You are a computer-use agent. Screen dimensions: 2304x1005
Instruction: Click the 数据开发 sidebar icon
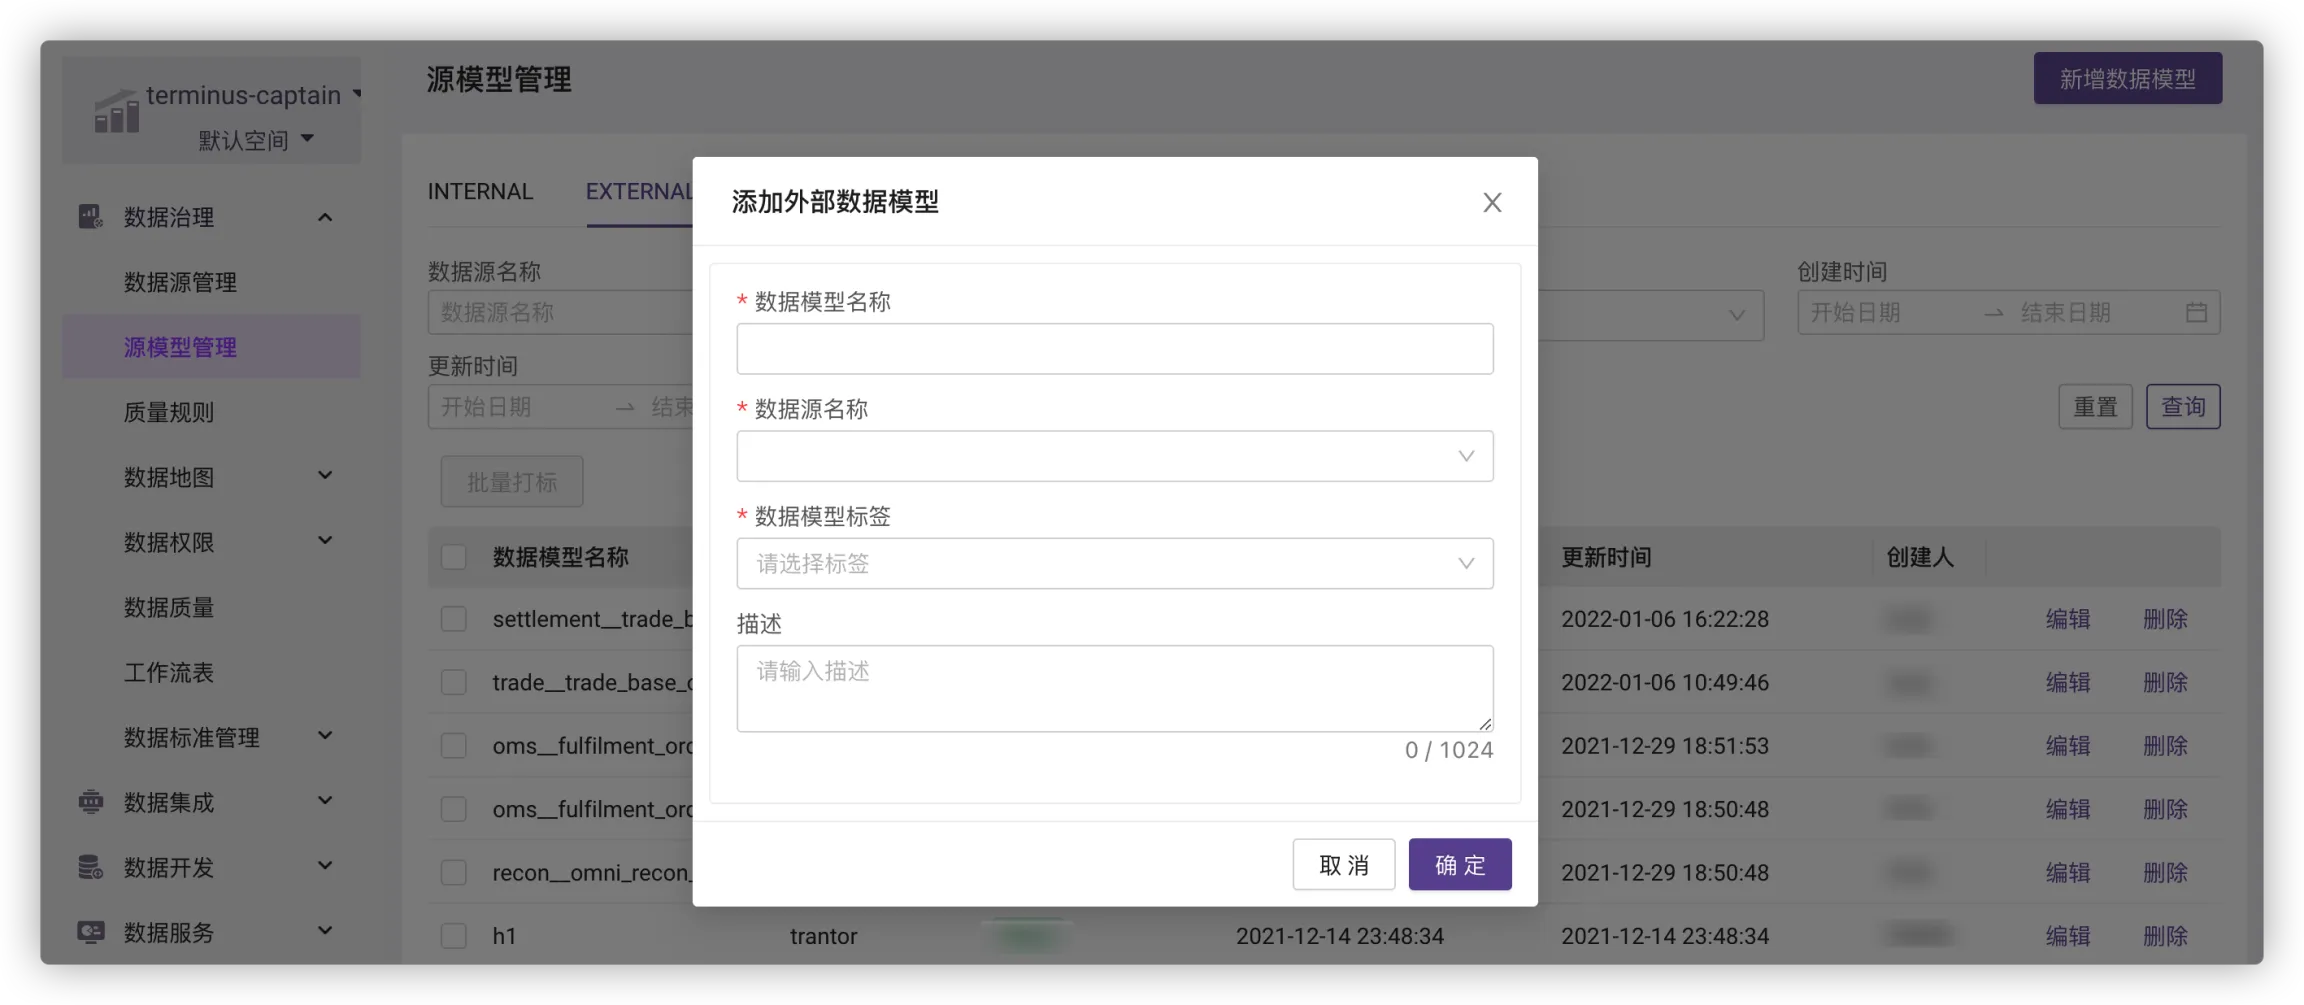91,867
